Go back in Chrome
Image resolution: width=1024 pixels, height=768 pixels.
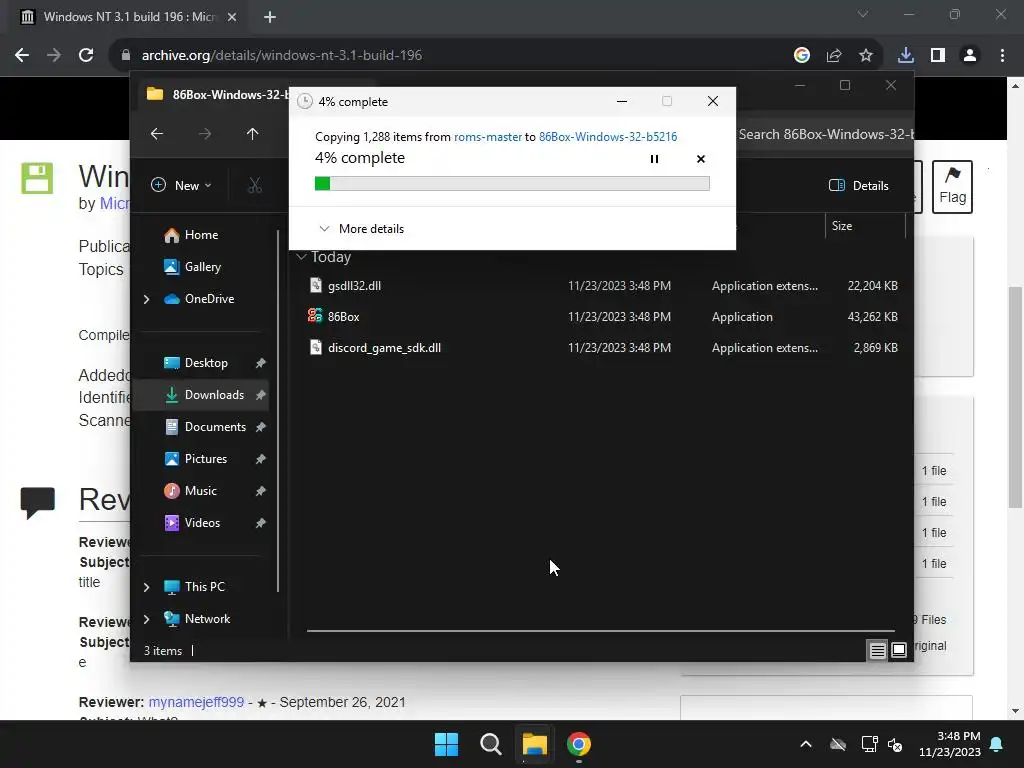point(22,56)
